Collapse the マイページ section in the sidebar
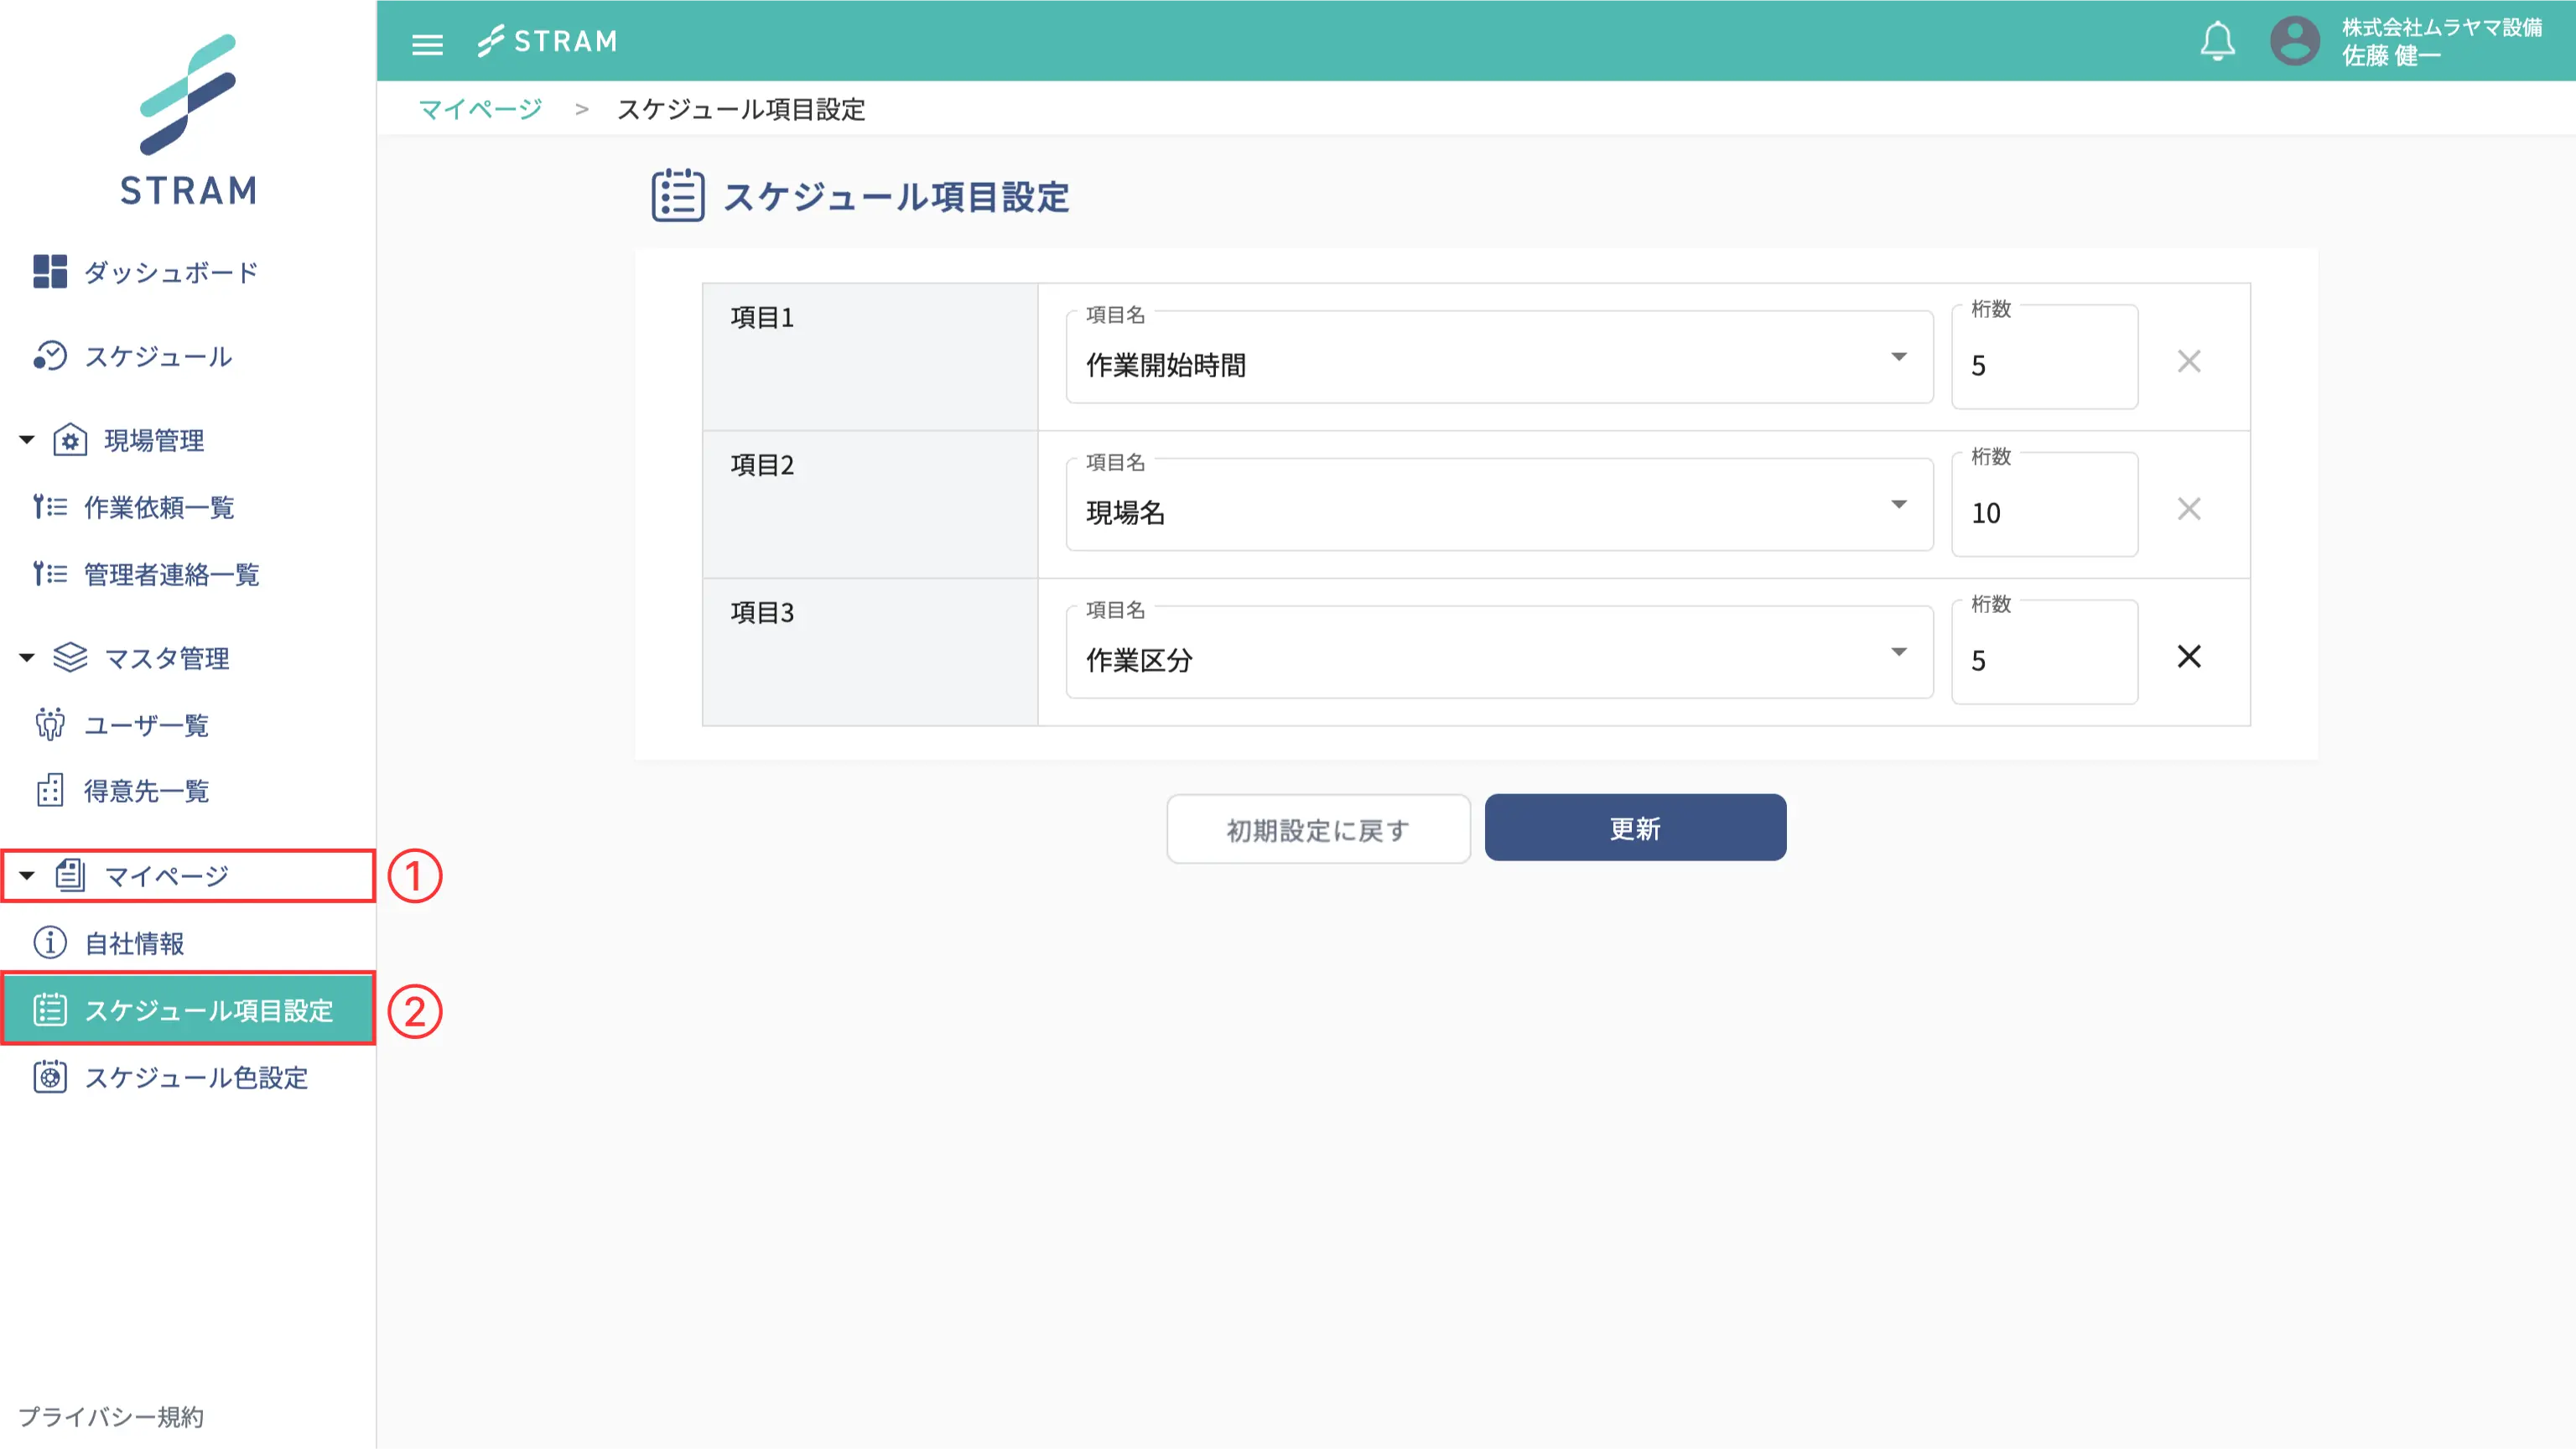The image size is (2576, 1449). 28,875
